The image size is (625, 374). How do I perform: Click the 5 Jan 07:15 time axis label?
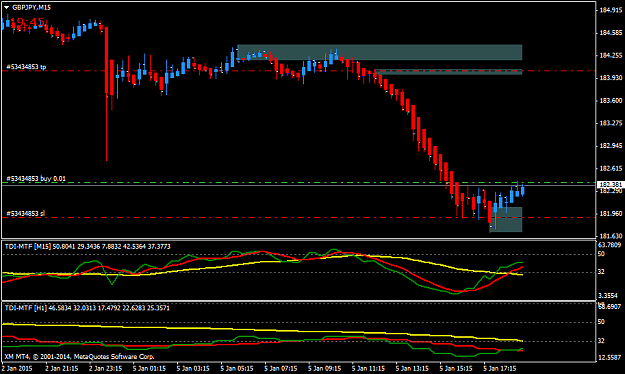pos(281,368)
